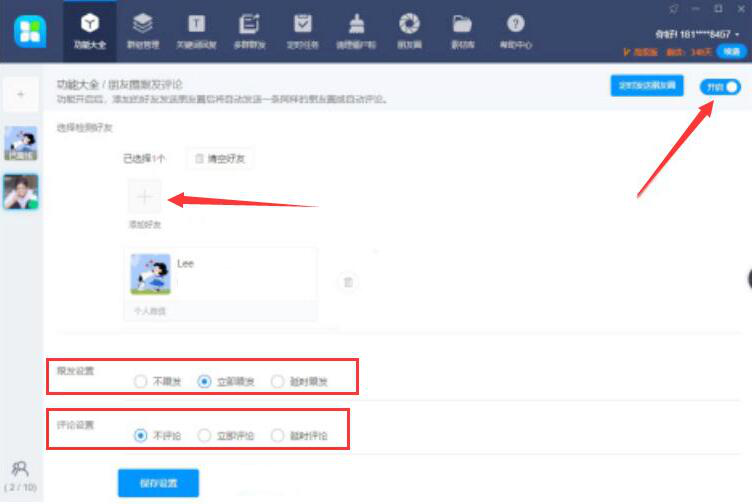The width and height of the screenshot is (752, 504).
Task: Open the help center question mark tab
Action: pos(516,32)
